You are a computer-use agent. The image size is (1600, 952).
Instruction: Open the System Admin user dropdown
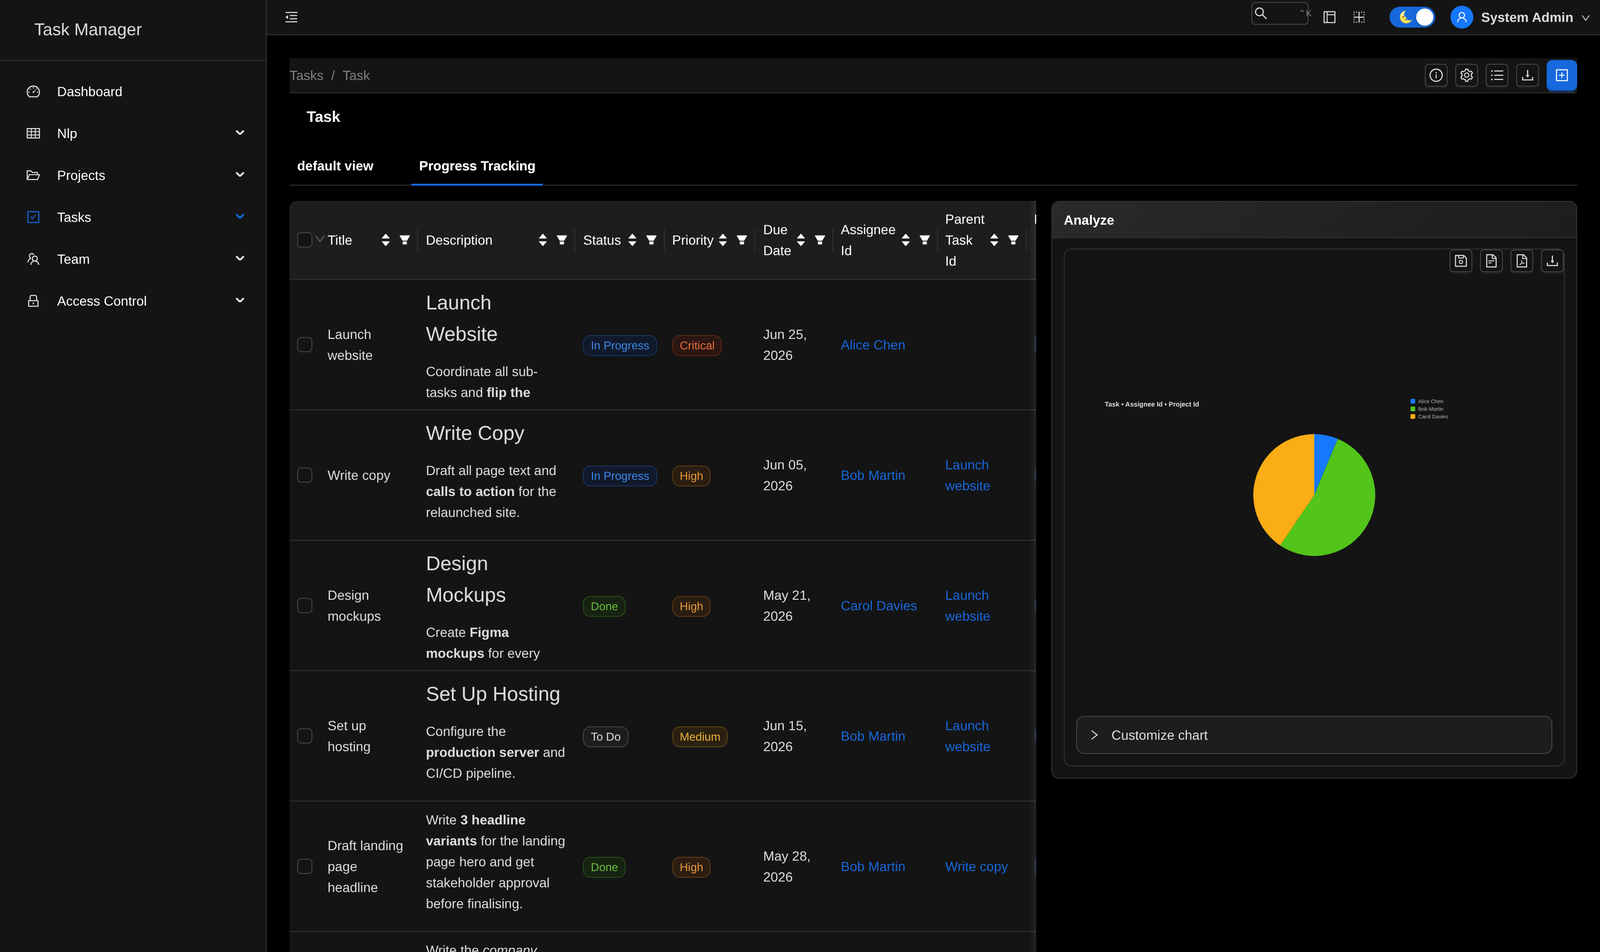[x=1585, y=18]
